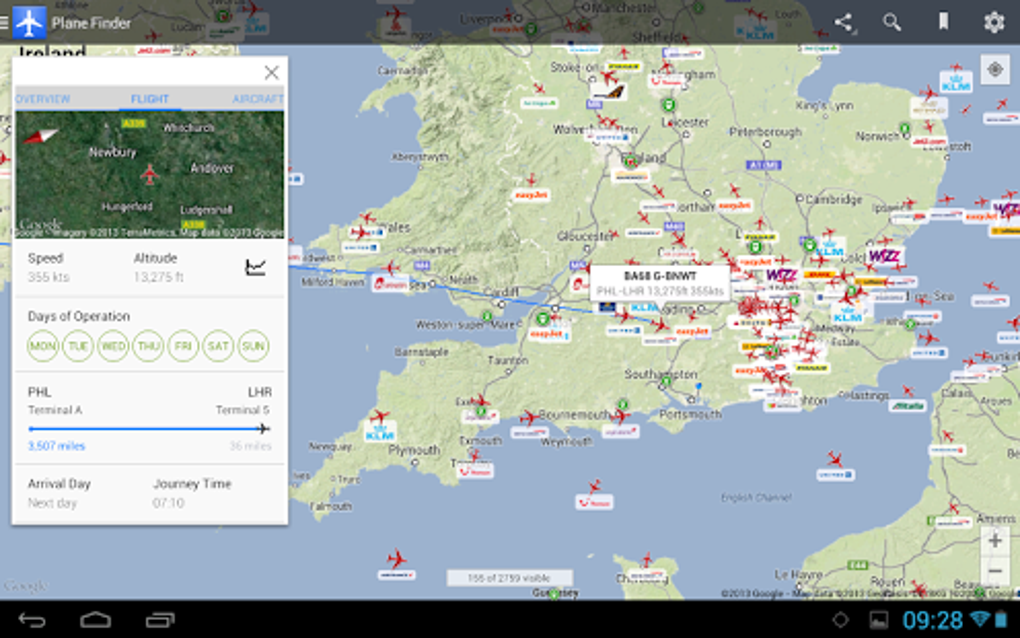Open the satellite mini-map thumbnail
1020x638 pixels.
click(150, 174)
